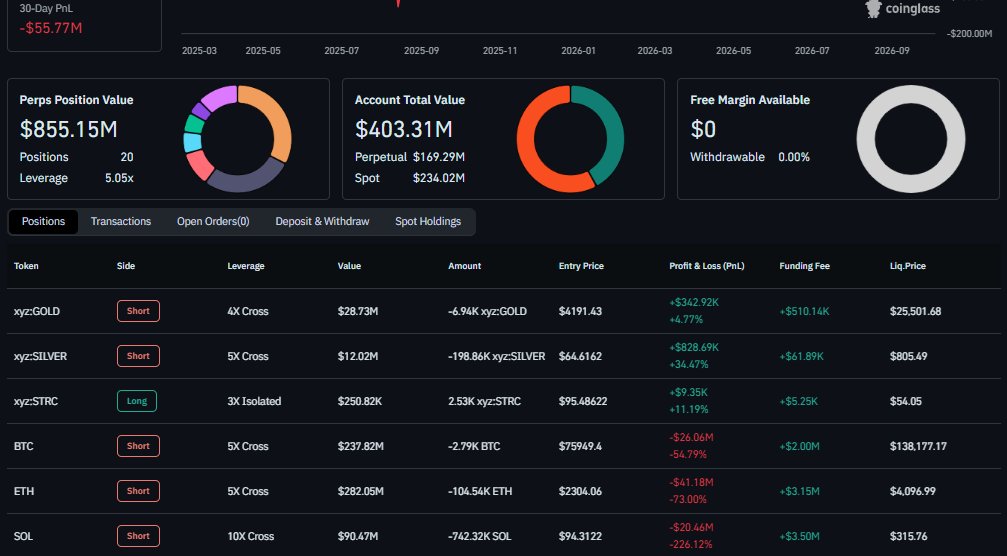Click the Short badge in xyz:SILVER row

coord(138,356)
